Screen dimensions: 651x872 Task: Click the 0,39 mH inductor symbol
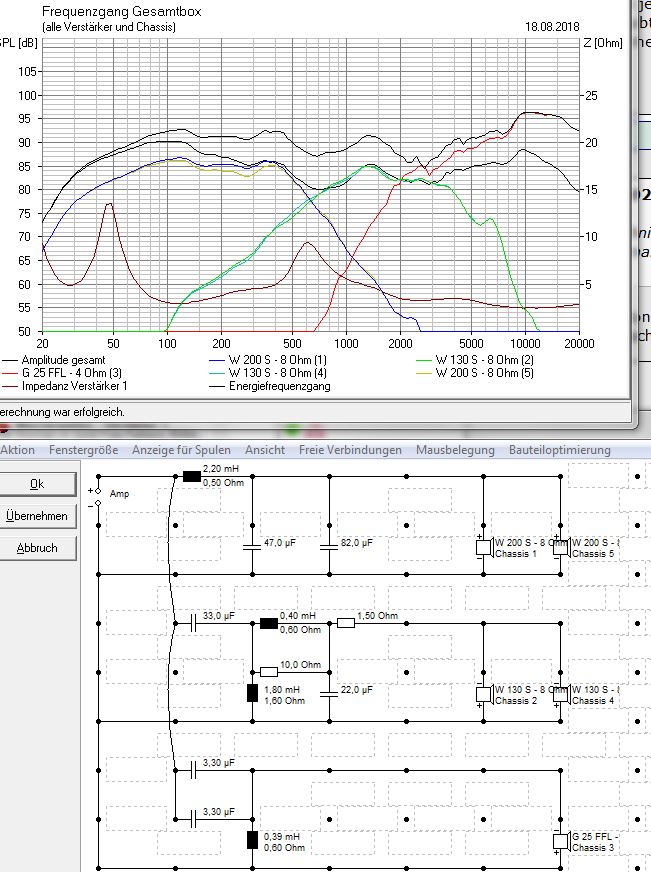(x=252, y=840)
